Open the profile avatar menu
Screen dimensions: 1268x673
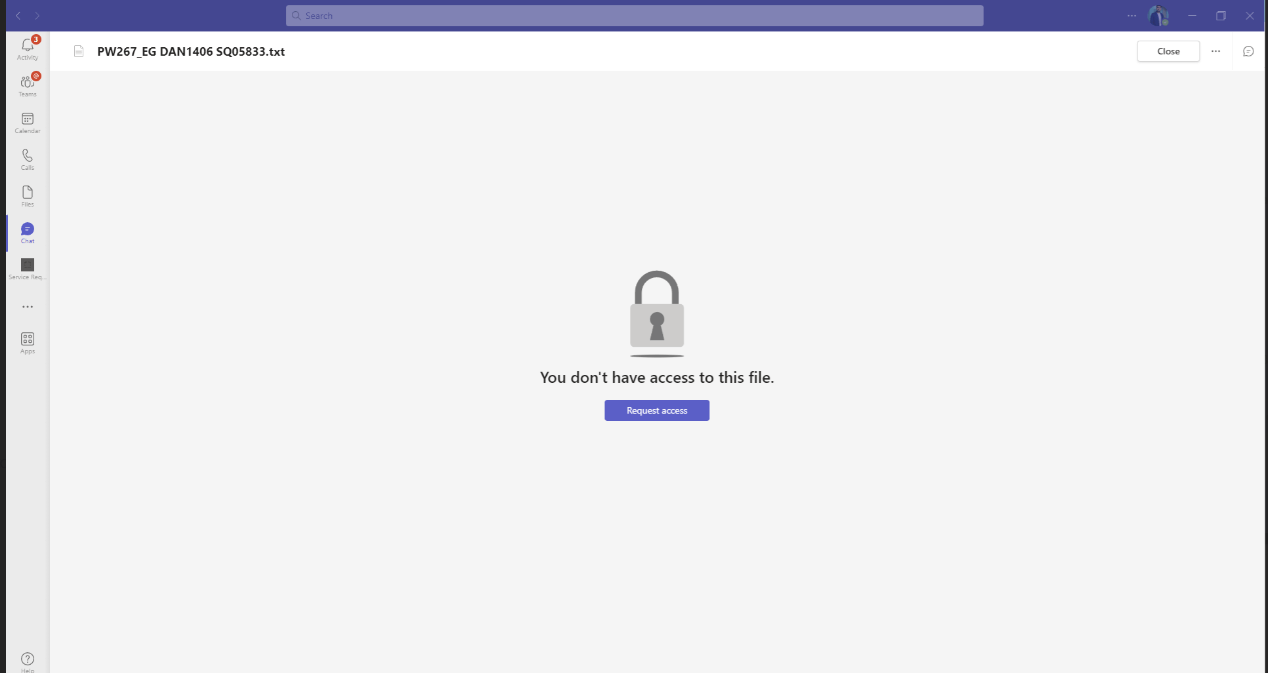coord(1158,16)
